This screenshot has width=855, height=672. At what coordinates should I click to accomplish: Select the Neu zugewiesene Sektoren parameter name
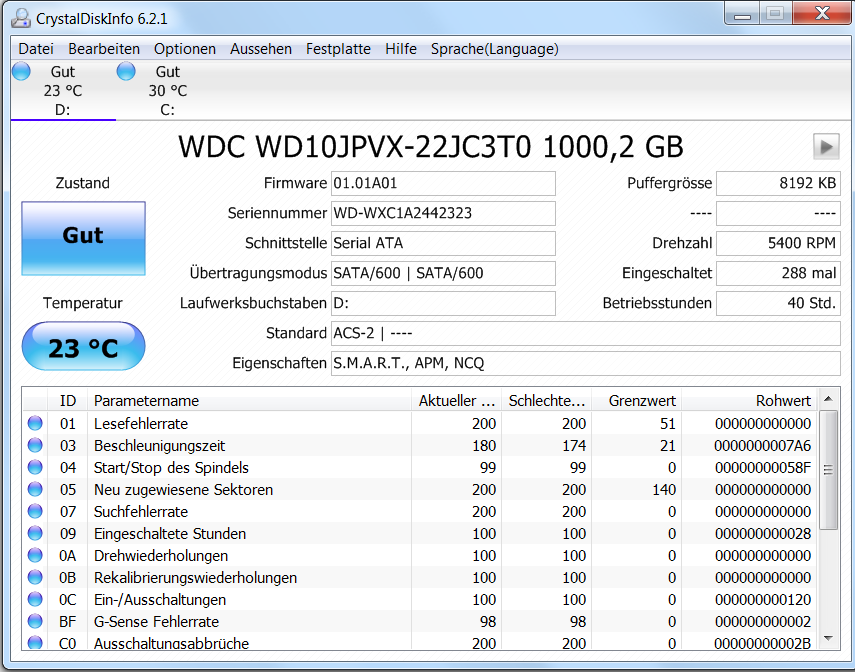(183, 490)
